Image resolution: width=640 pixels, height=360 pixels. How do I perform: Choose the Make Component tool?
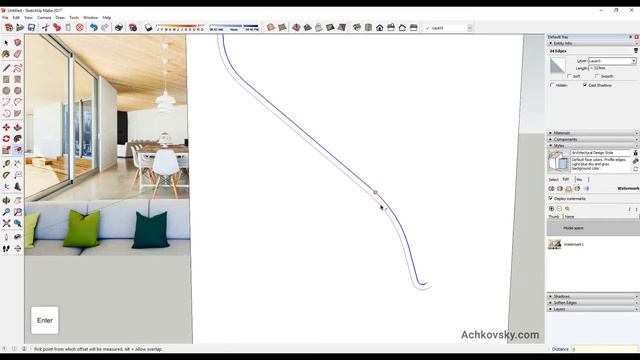(18, 42)
